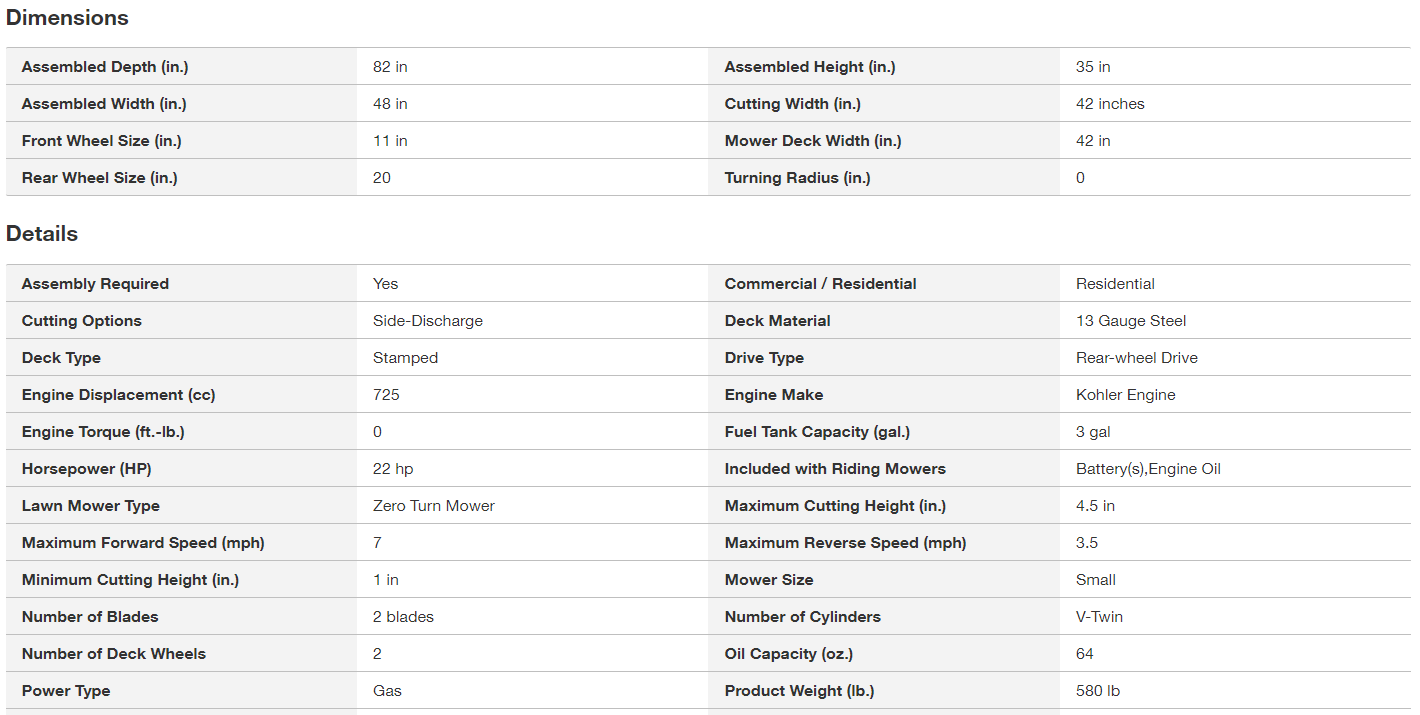
Task: Click the 82 in depth value
Action: tap(390, 67)
